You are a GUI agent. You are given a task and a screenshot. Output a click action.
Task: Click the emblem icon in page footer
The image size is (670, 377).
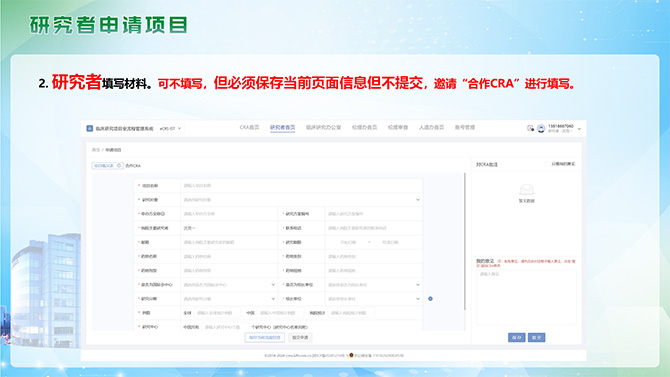pos(351,355)
